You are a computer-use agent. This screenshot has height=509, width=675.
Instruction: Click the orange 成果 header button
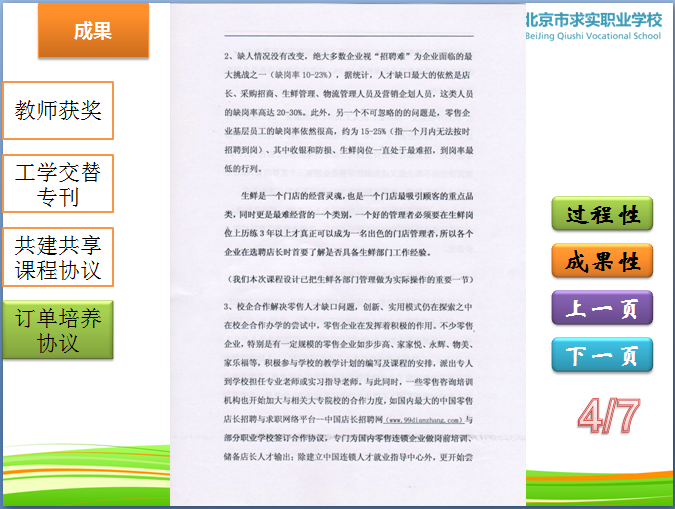[x=93, y=31]
